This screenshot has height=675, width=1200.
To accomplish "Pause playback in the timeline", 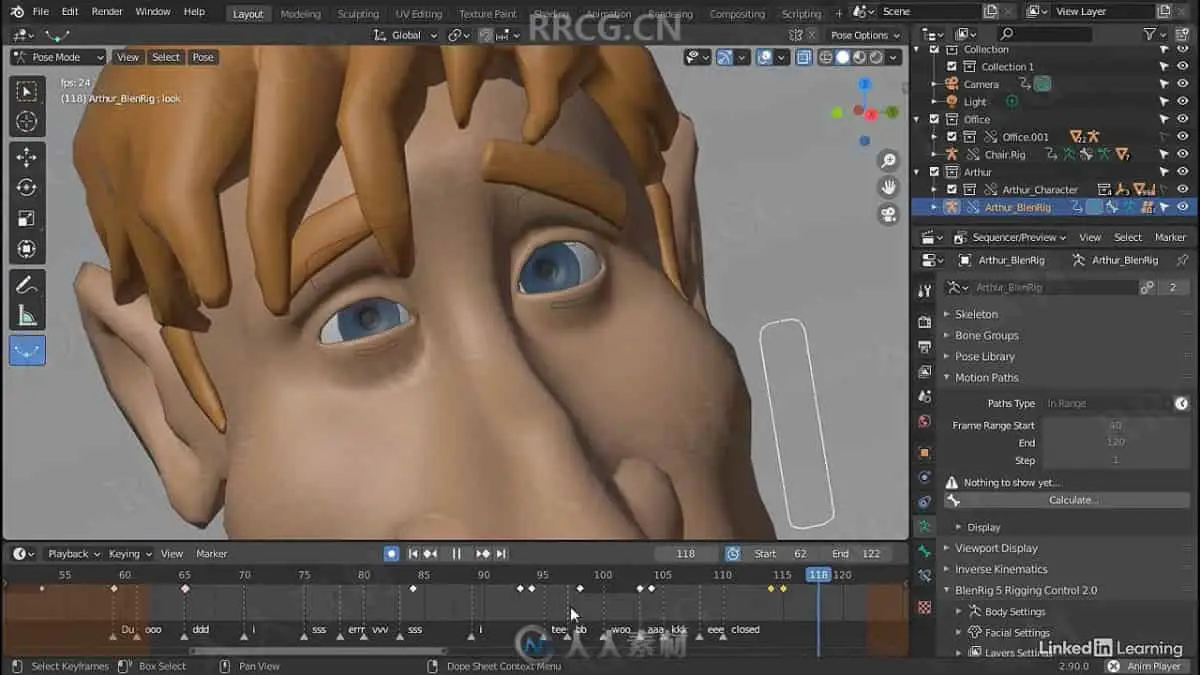I will pyautogui.click(x=456, y=554).
